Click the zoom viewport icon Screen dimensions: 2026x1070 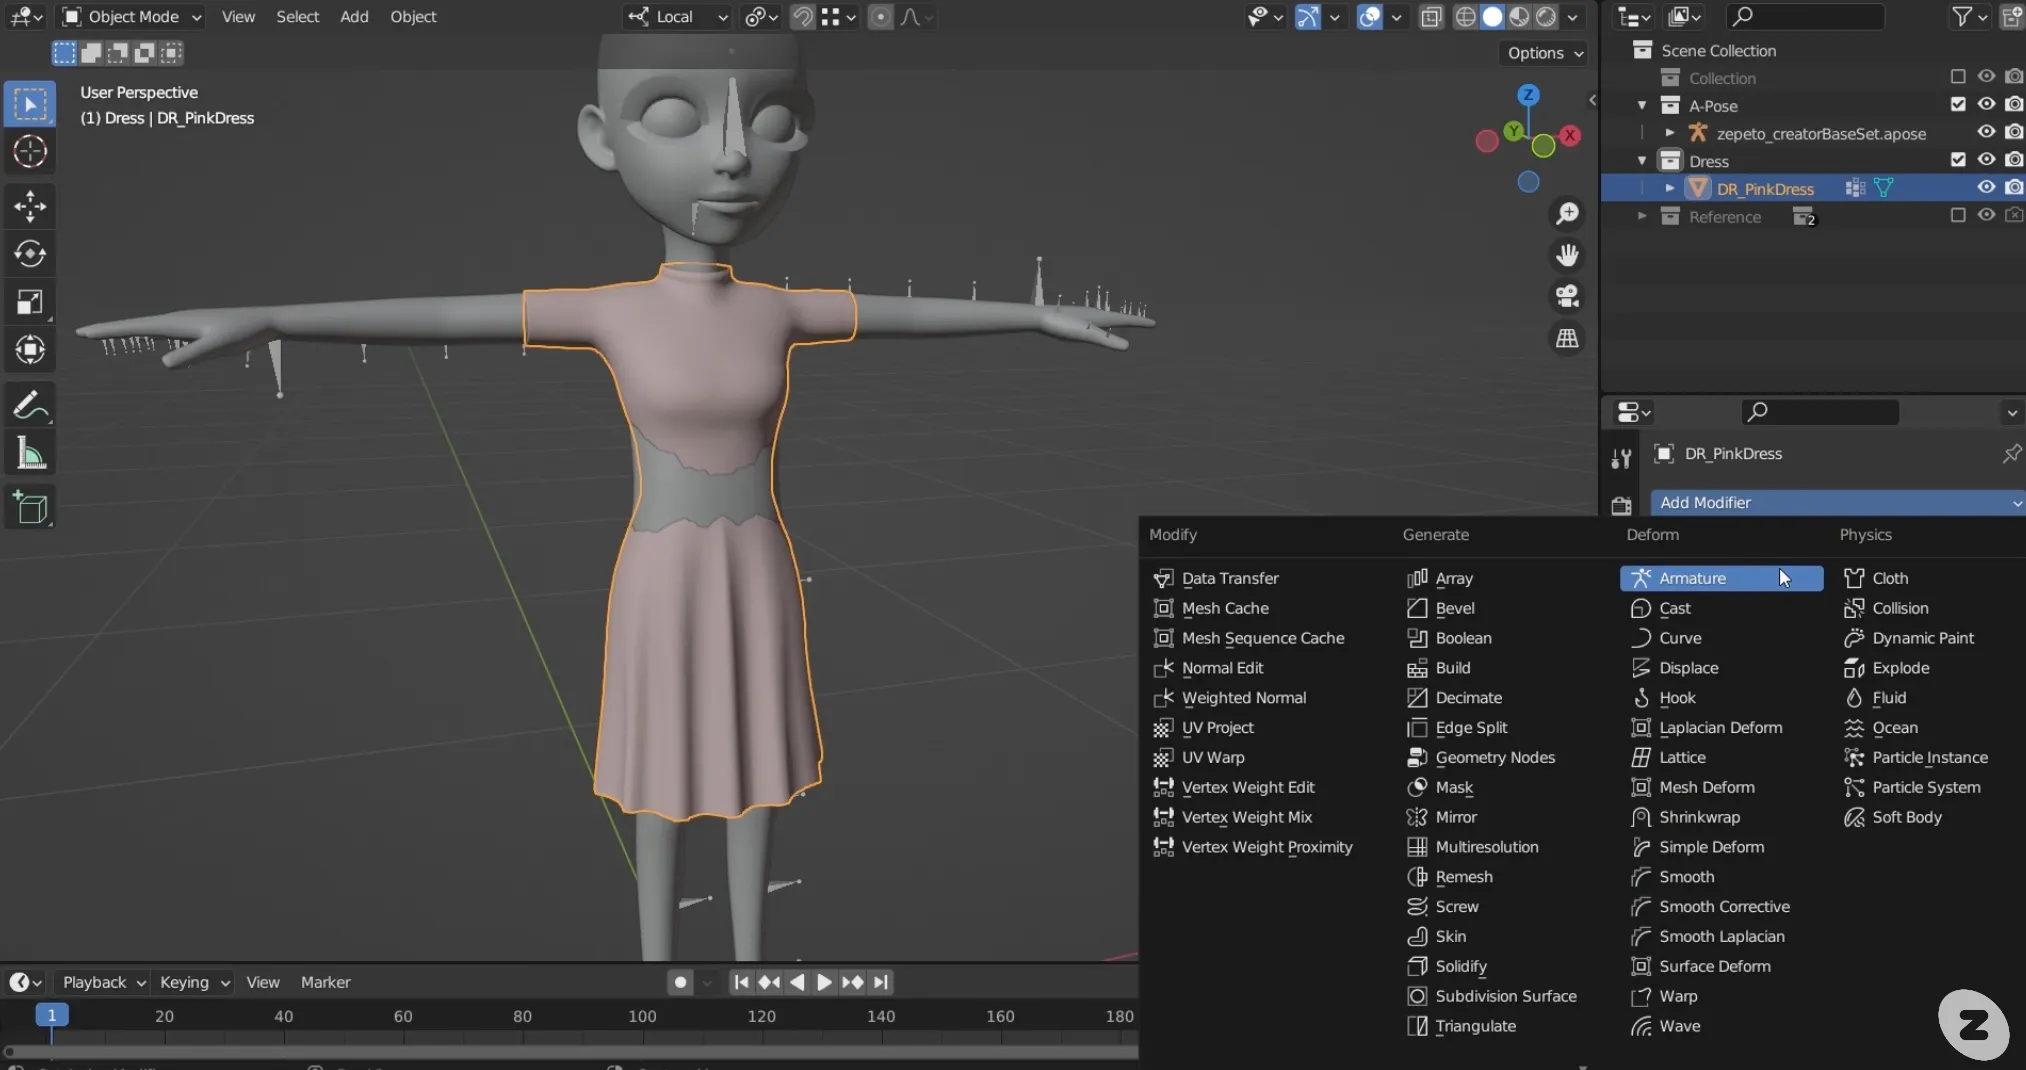[x=1567, y=213]
